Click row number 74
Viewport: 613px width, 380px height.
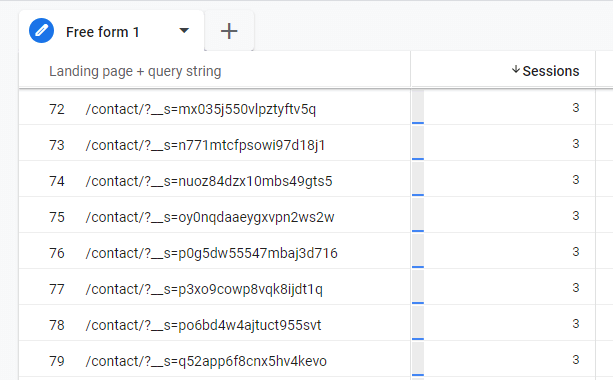pos(57,181)
